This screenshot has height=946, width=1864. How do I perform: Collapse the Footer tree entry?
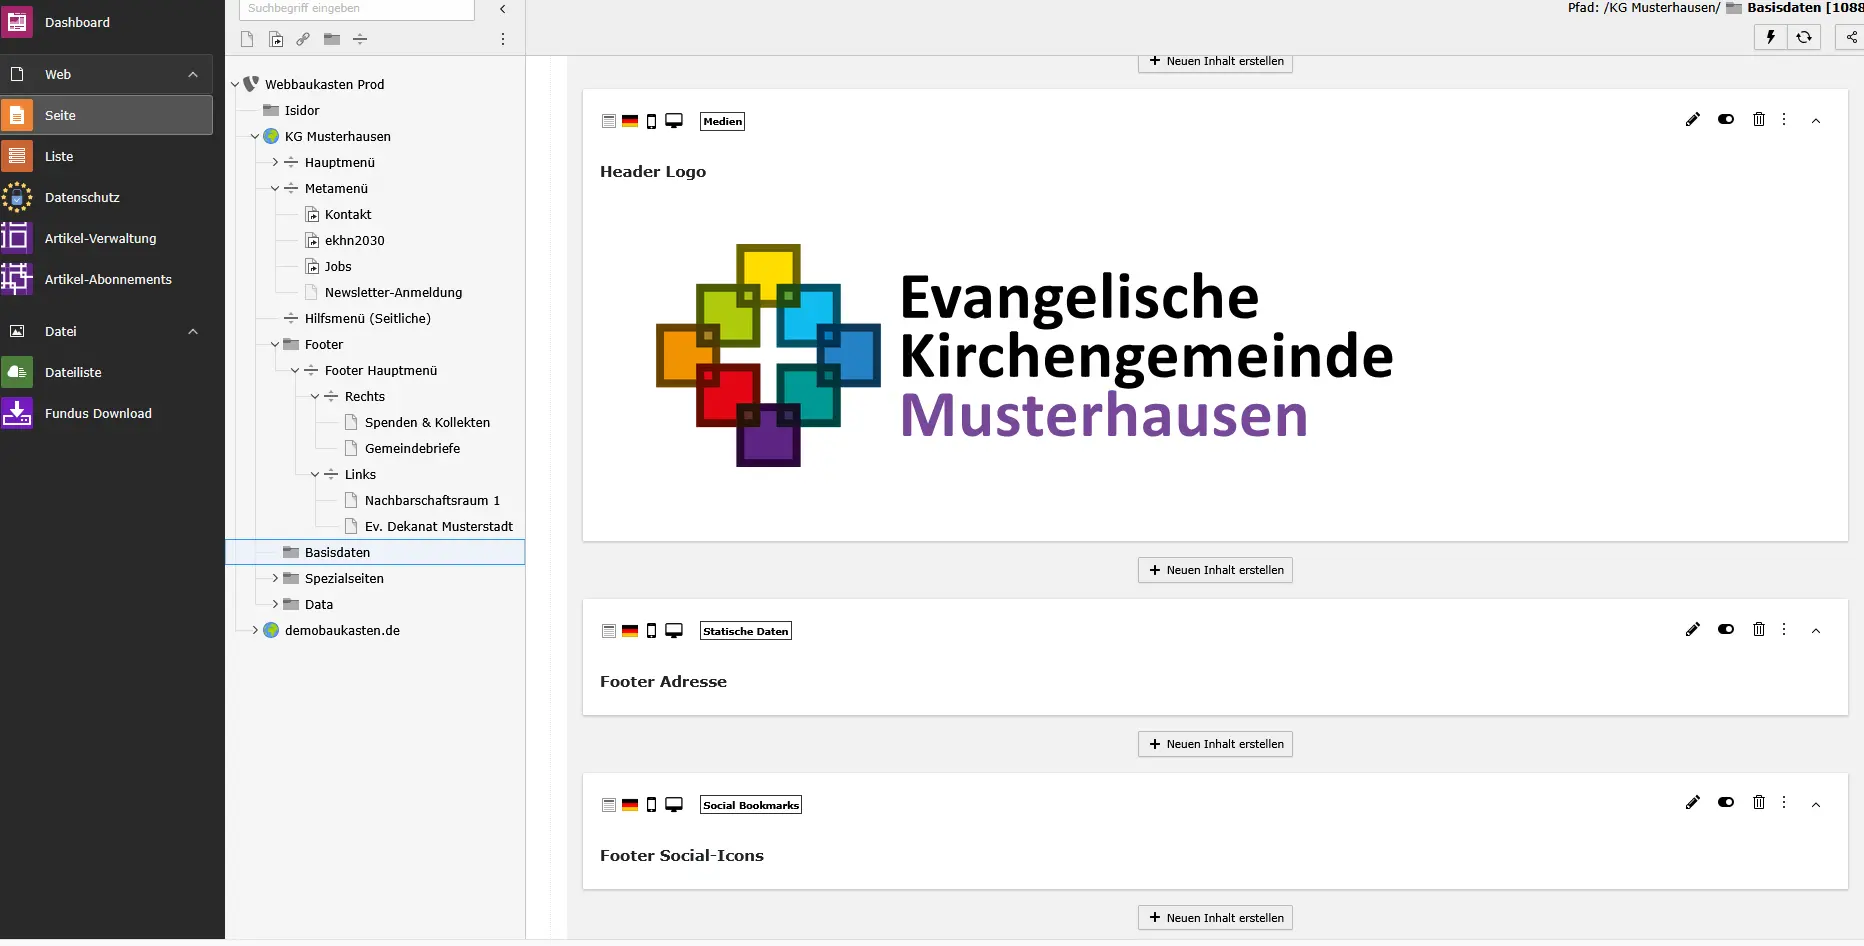(274, 344)
